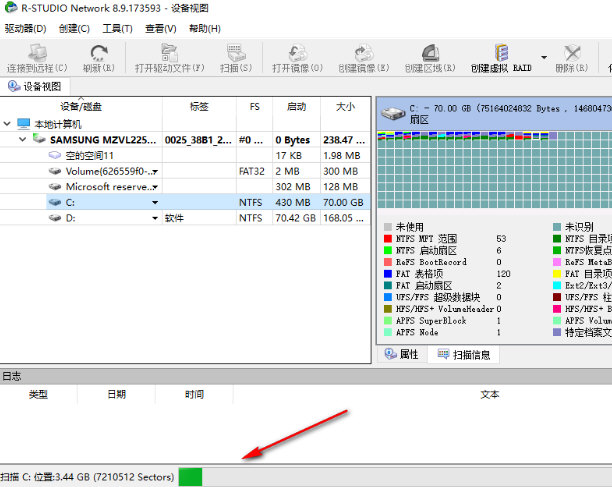This screenshot has width=612, height=487.
Task: Click the blue FAT table entries swatch
Action: click(388, 274)
